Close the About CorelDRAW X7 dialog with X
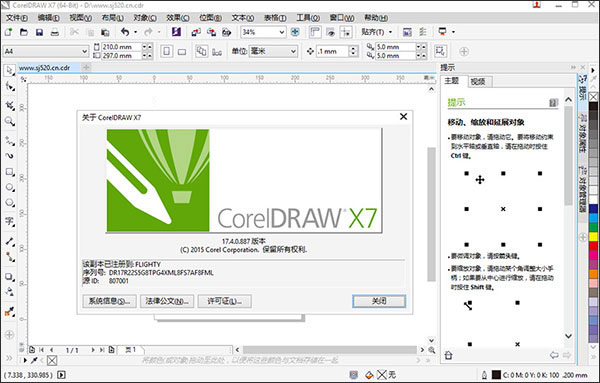600x383 pixels. point(403,116)
